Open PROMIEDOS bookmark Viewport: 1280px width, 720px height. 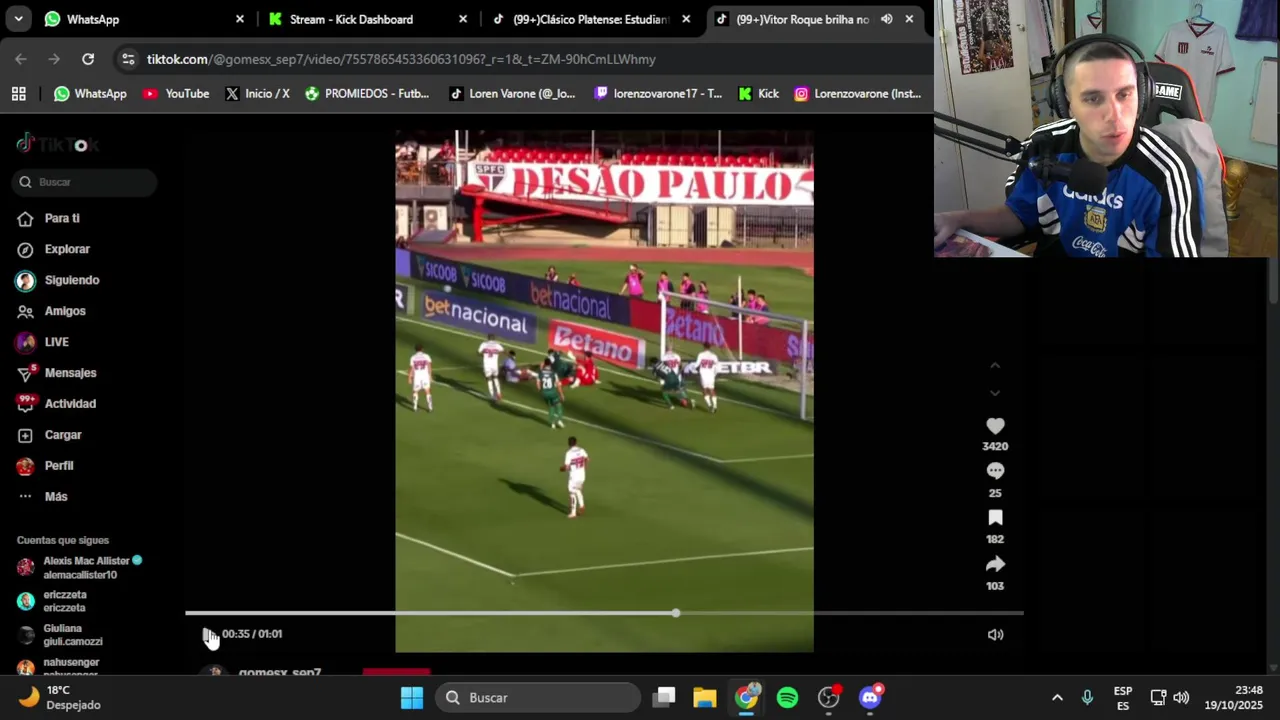[367, 93]
